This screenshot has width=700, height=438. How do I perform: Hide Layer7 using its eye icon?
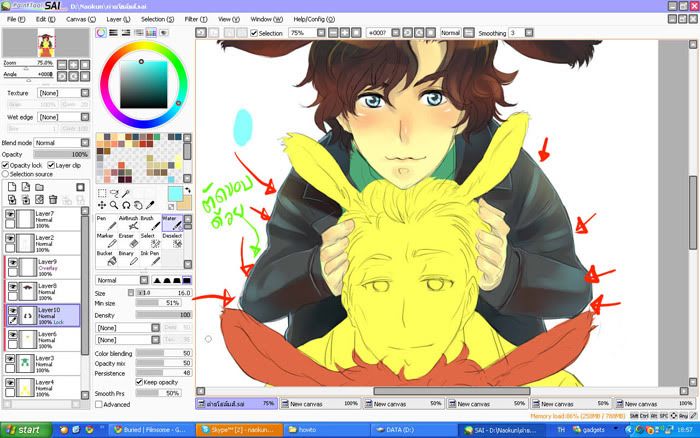click(x=10, y=215)
